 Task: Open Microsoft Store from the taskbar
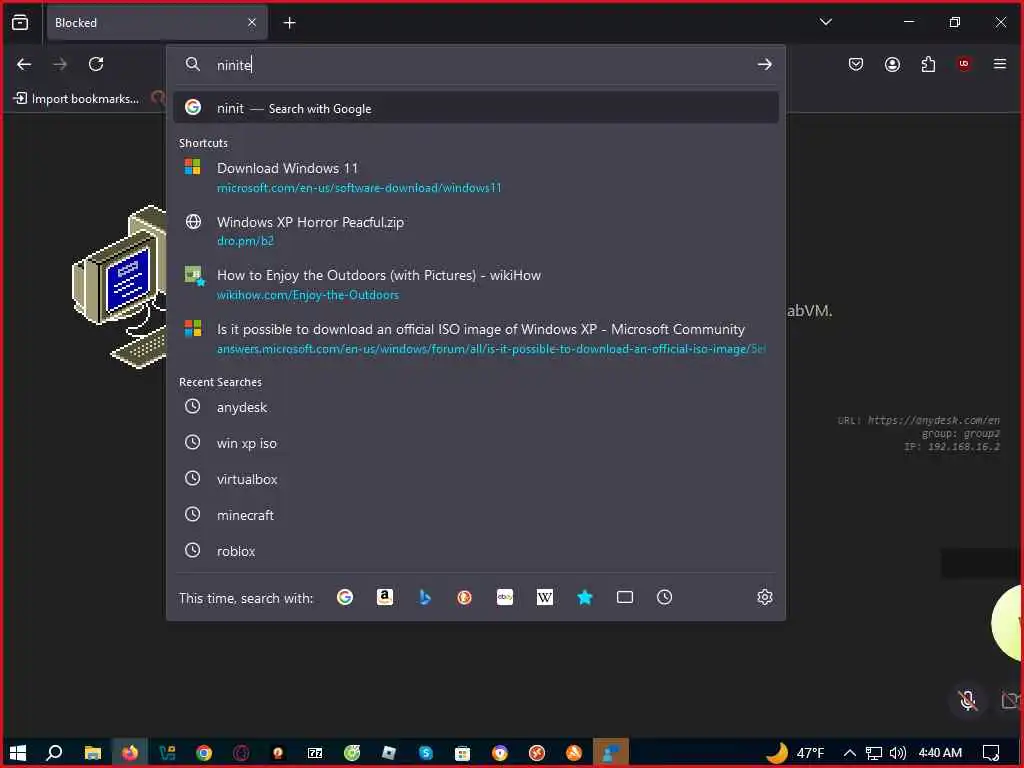462,752
